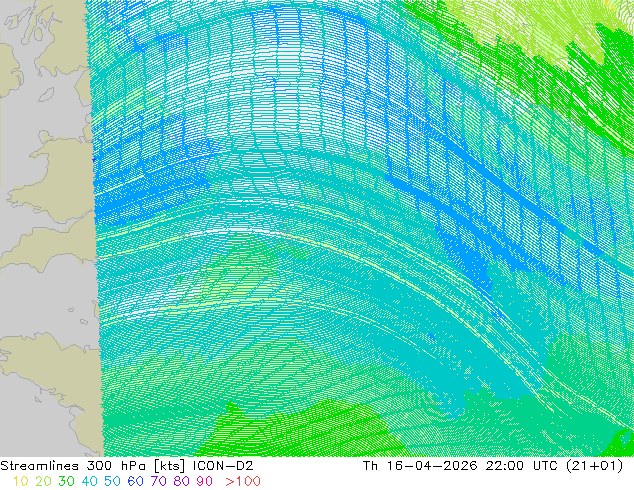This screenshot has width=634, height=490.
Task: Click the light blue '50' legend value
Action: tap(112, 481)
